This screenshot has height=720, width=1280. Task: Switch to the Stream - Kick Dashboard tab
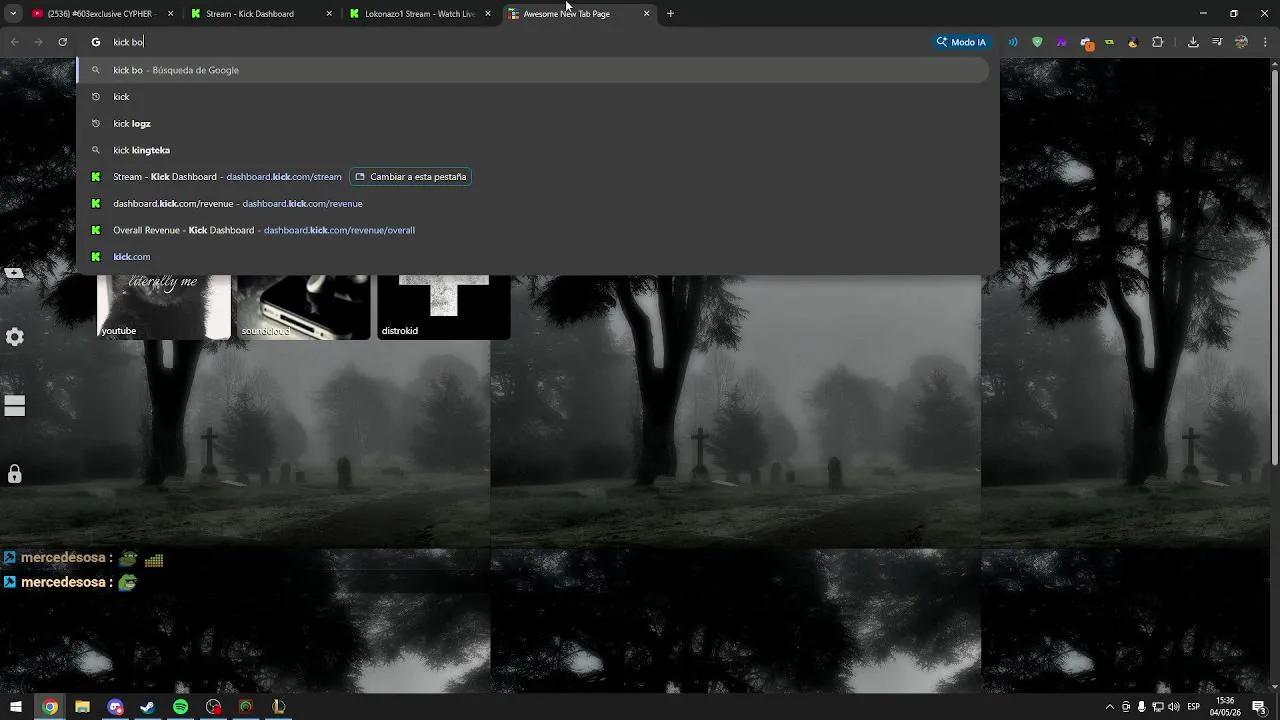click(x=260, y=14)
